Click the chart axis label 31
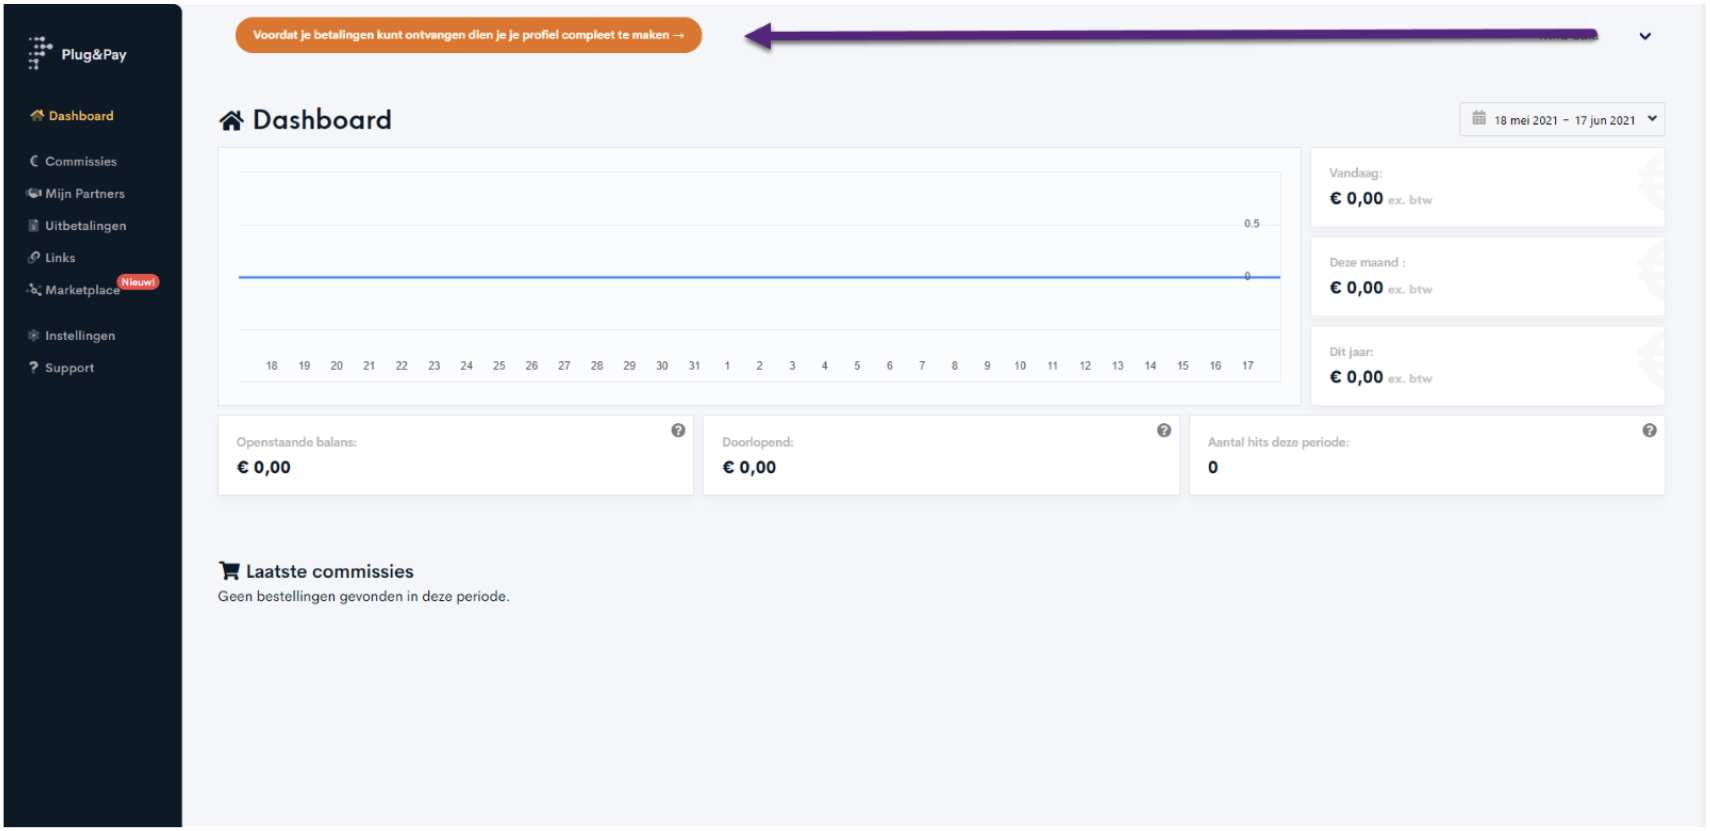Viewport: 1710px width, 831px height. tap(694, 366)
